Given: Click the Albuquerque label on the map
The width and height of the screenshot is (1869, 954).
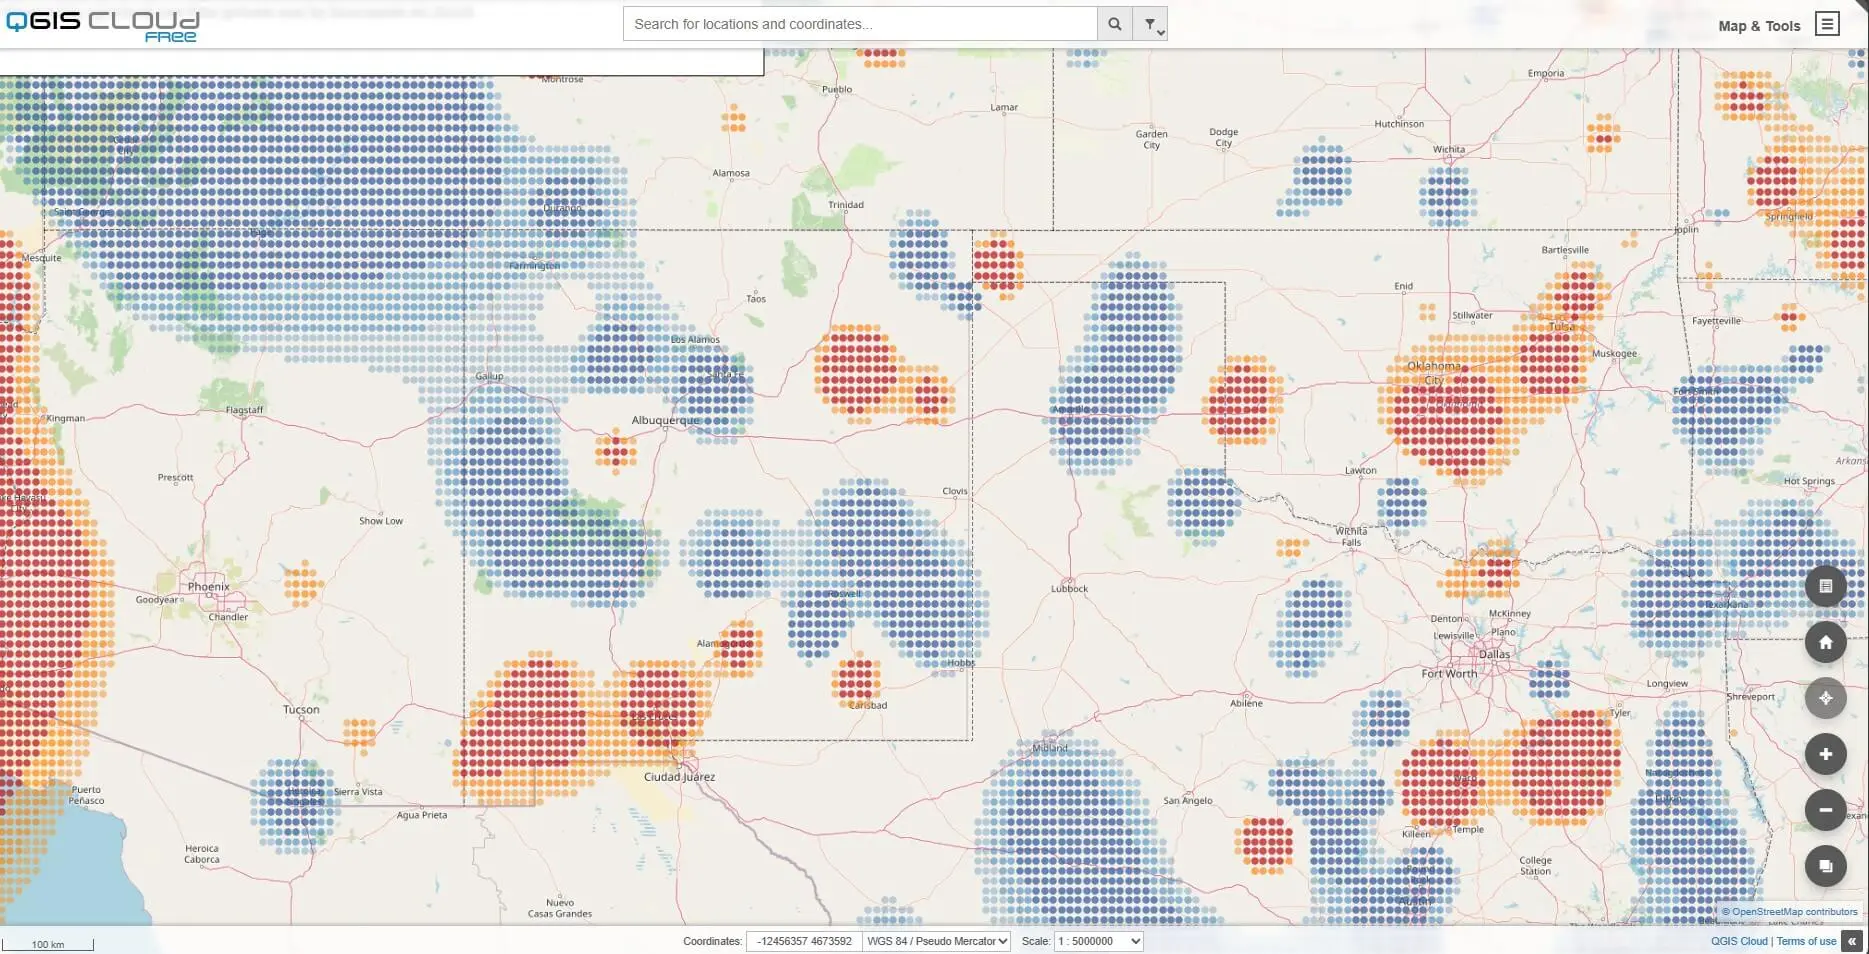Looking at the screenshot, I should click(665, 420).
